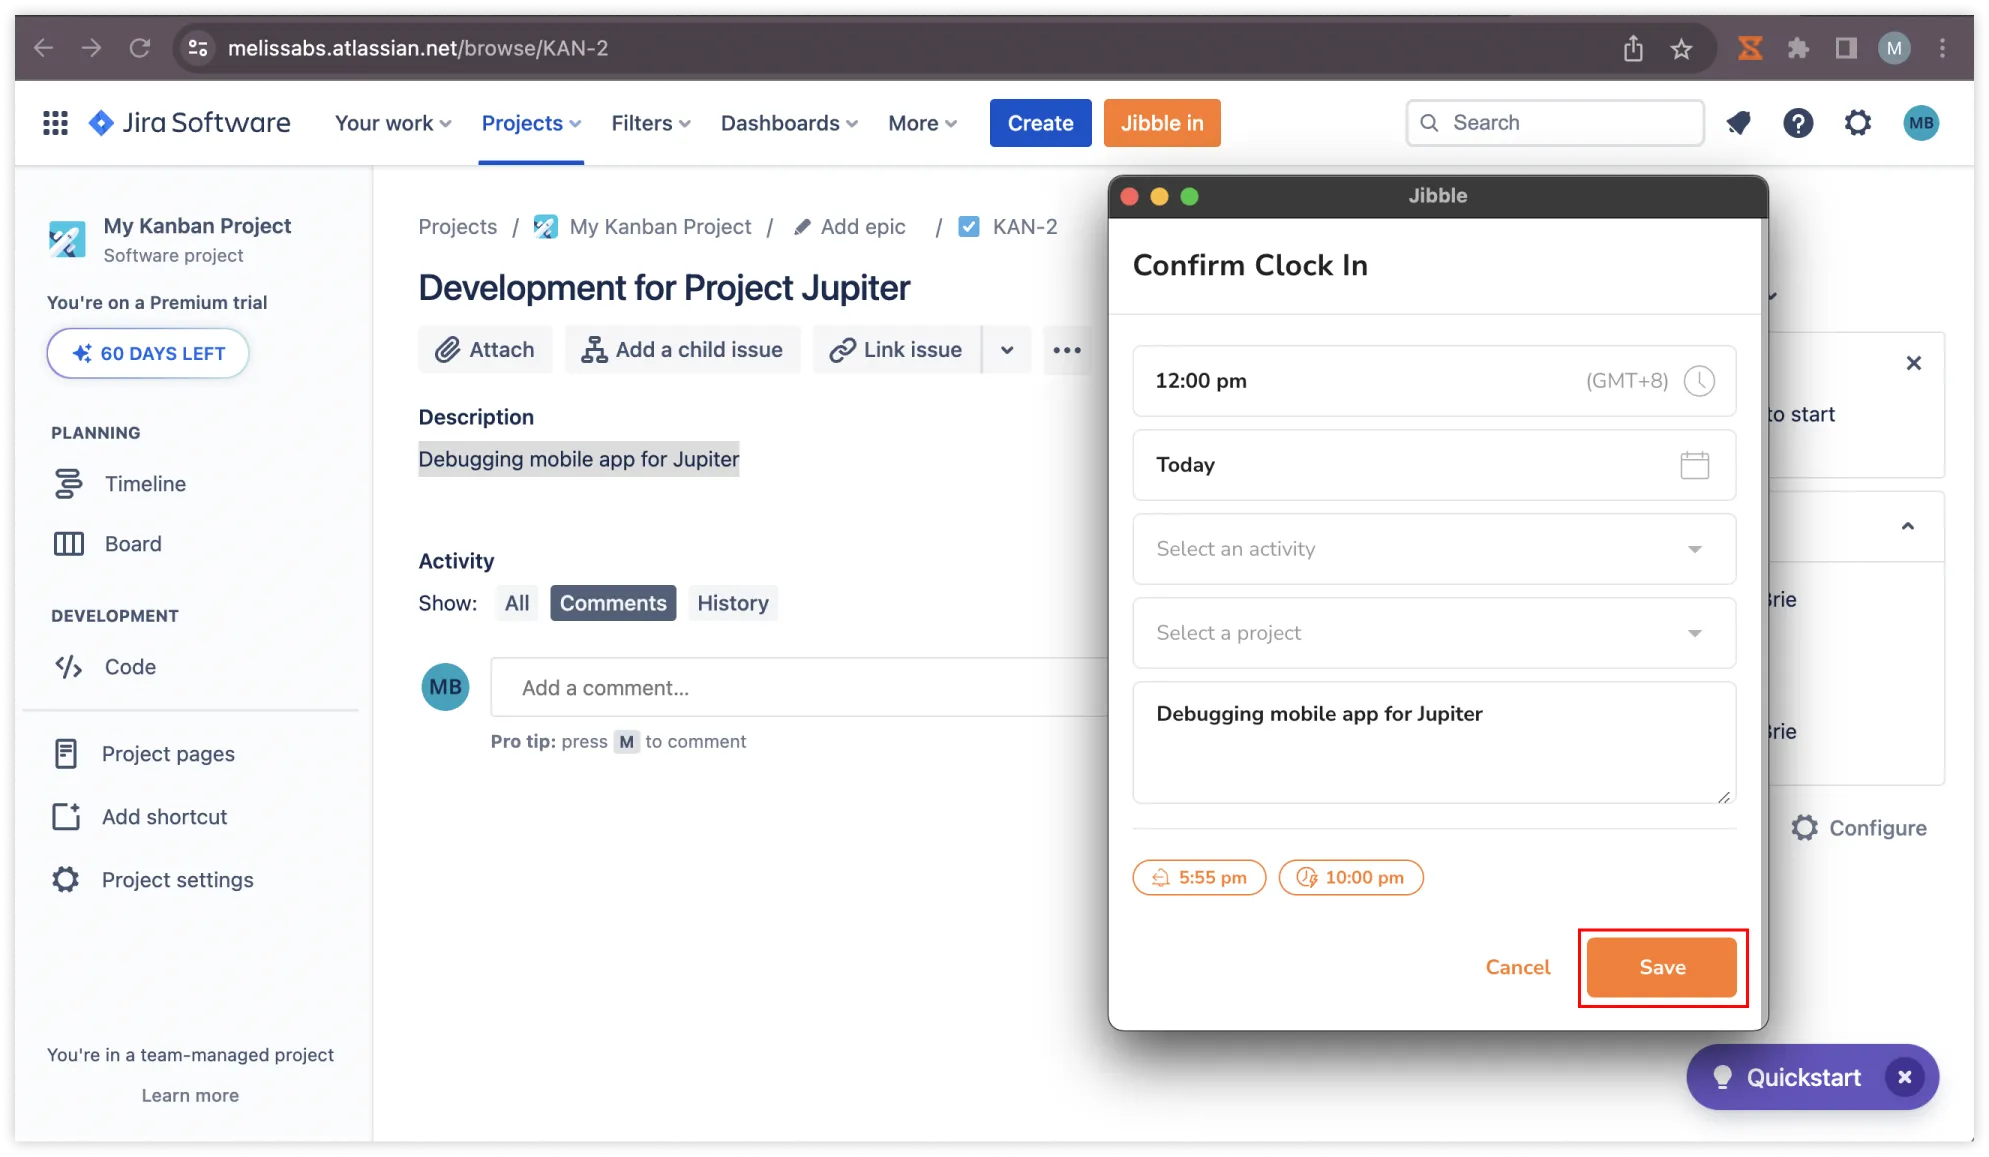The height and width of the screenshot is (1157, 1989).
Task: Select the 5:55 pm reminder chip
Action: [1199, 877]
